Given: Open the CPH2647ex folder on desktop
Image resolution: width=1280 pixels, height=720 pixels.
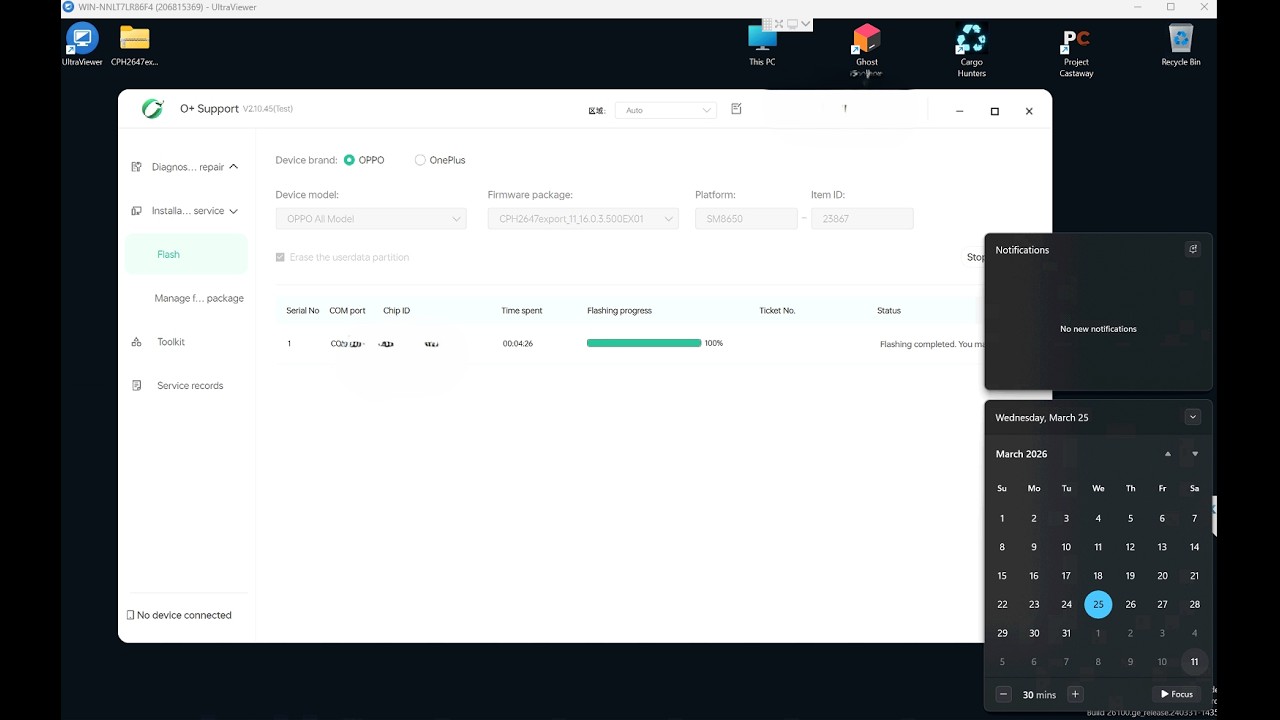Looking at the screenshot, I should point(134,45).
